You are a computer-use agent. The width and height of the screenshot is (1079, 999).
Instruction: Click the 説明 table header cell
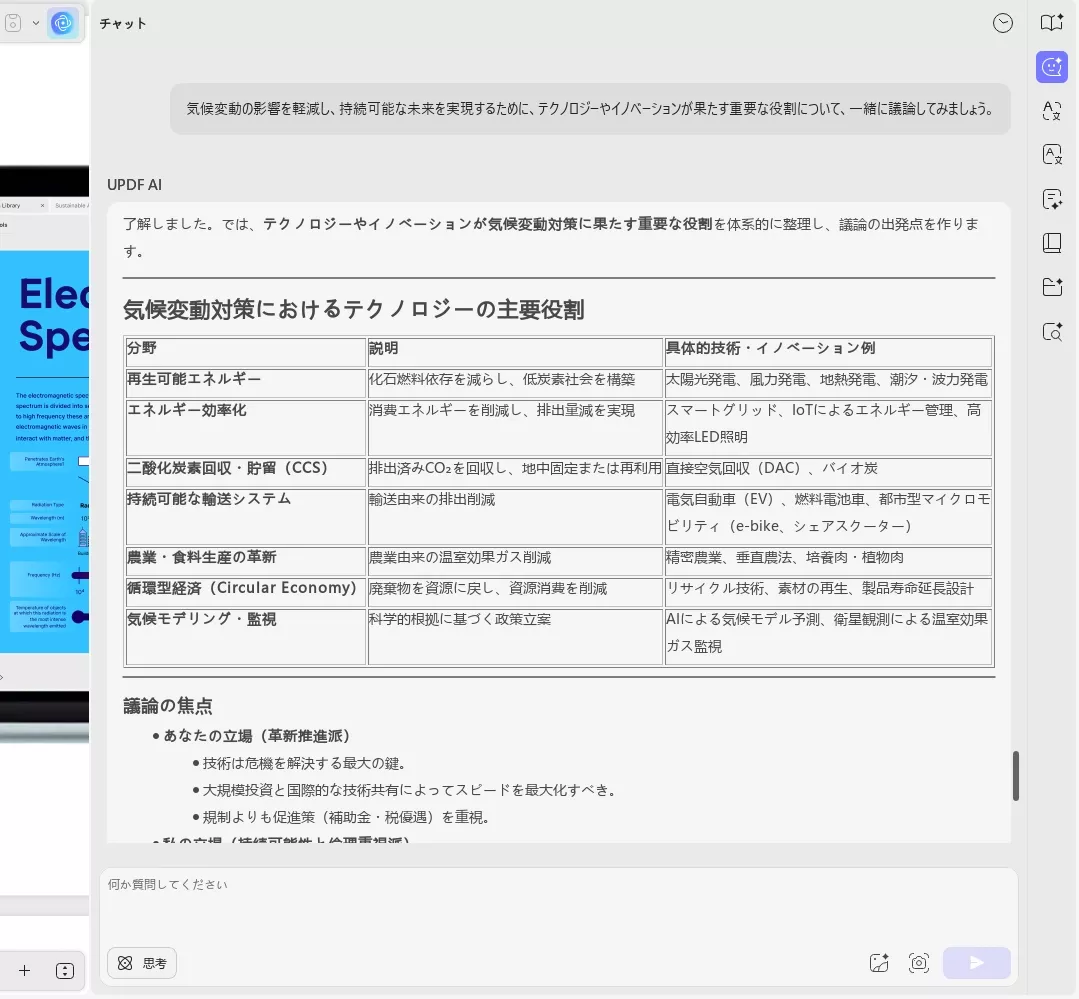click(515, 352)
